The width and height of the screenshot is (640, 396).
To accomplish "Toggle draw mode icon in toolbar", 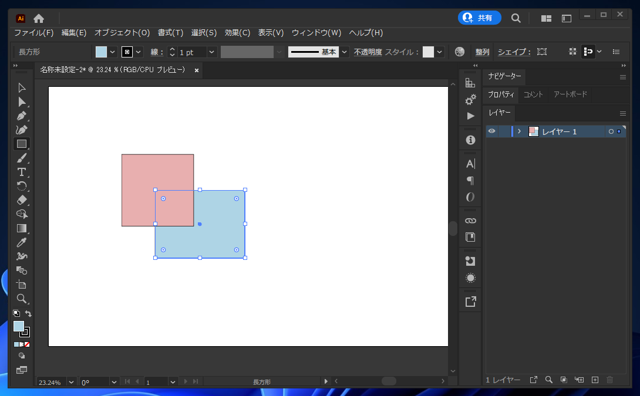I will [x=22, y=356].
